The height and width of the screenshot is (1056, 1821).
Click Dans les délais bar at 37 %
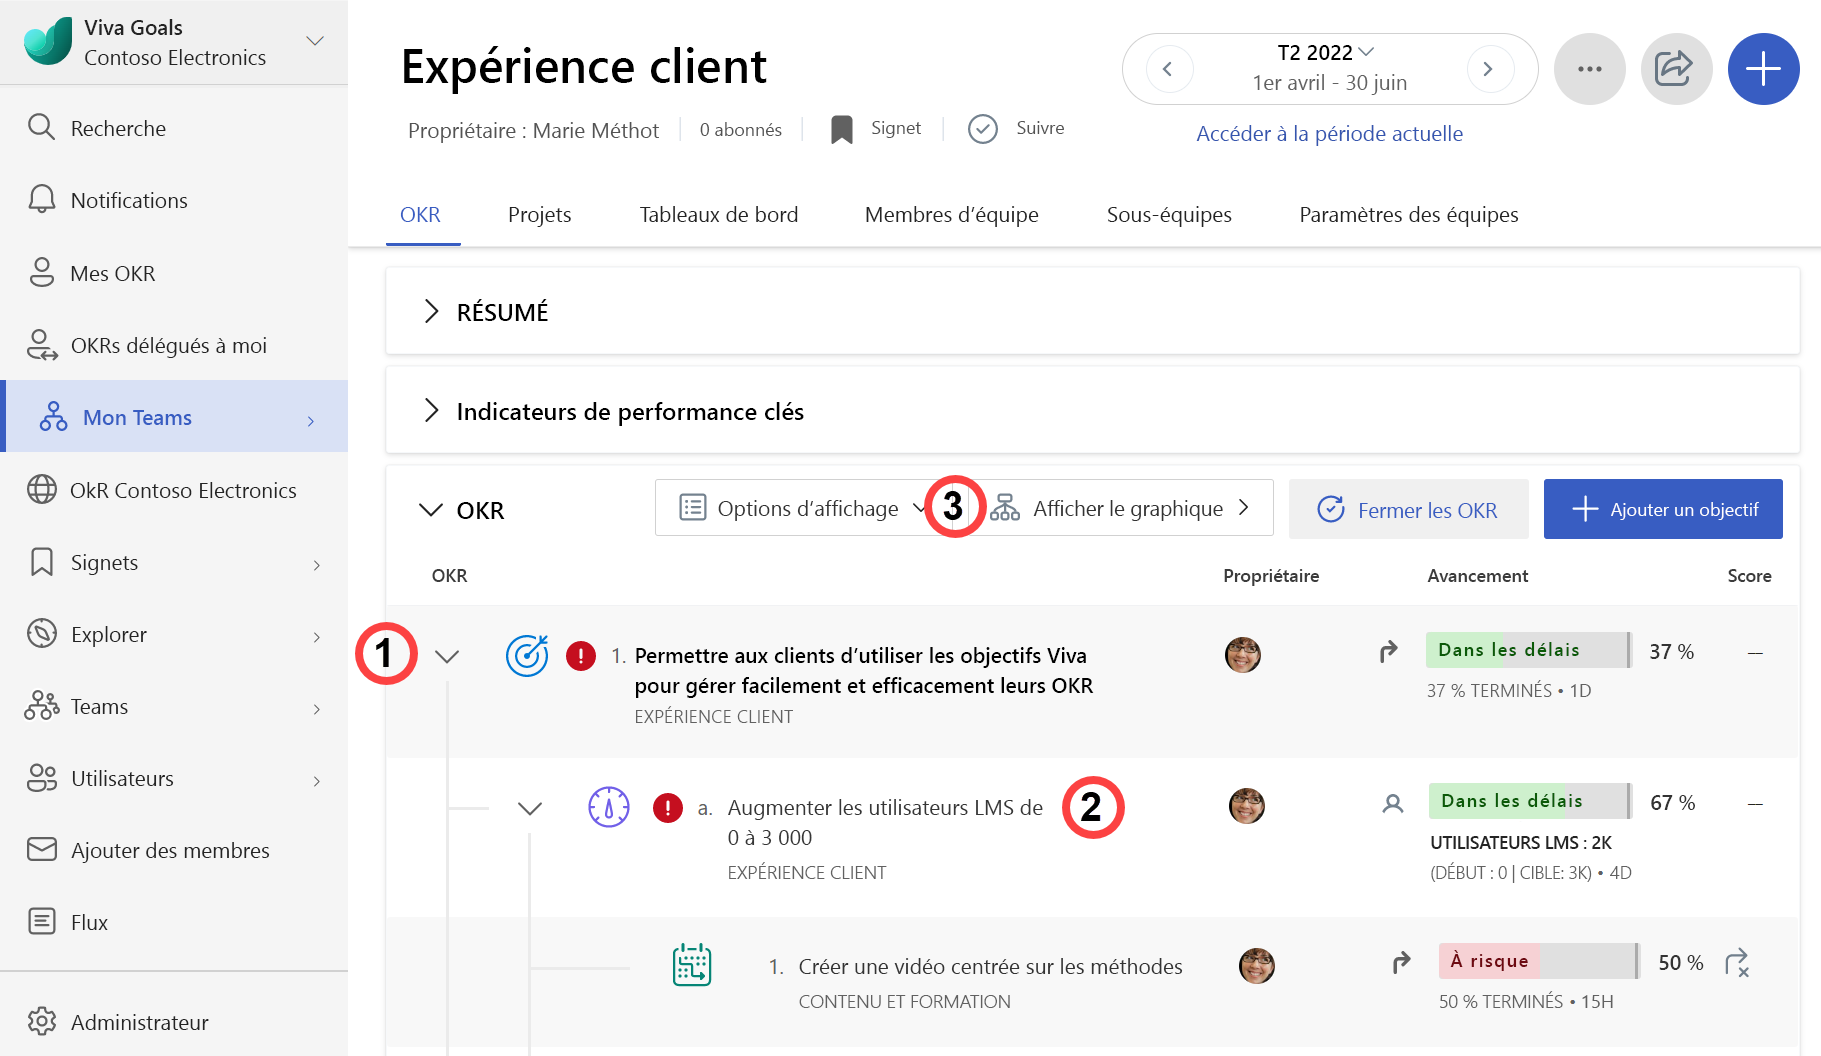(1529, 650)
